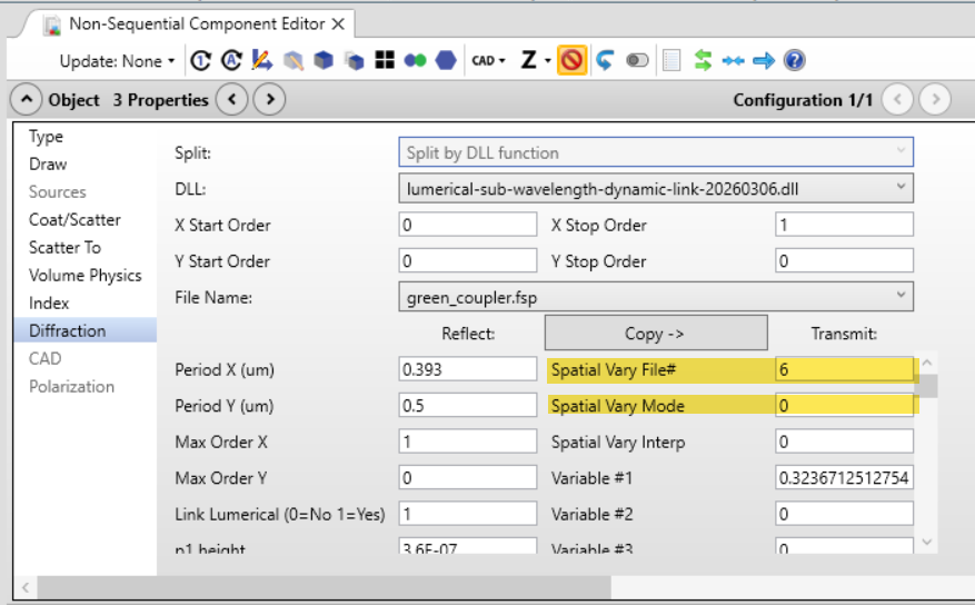Click the Y Stop Order field
The height and width of the screenshot is (605, 975).
[x=844, y=261]
